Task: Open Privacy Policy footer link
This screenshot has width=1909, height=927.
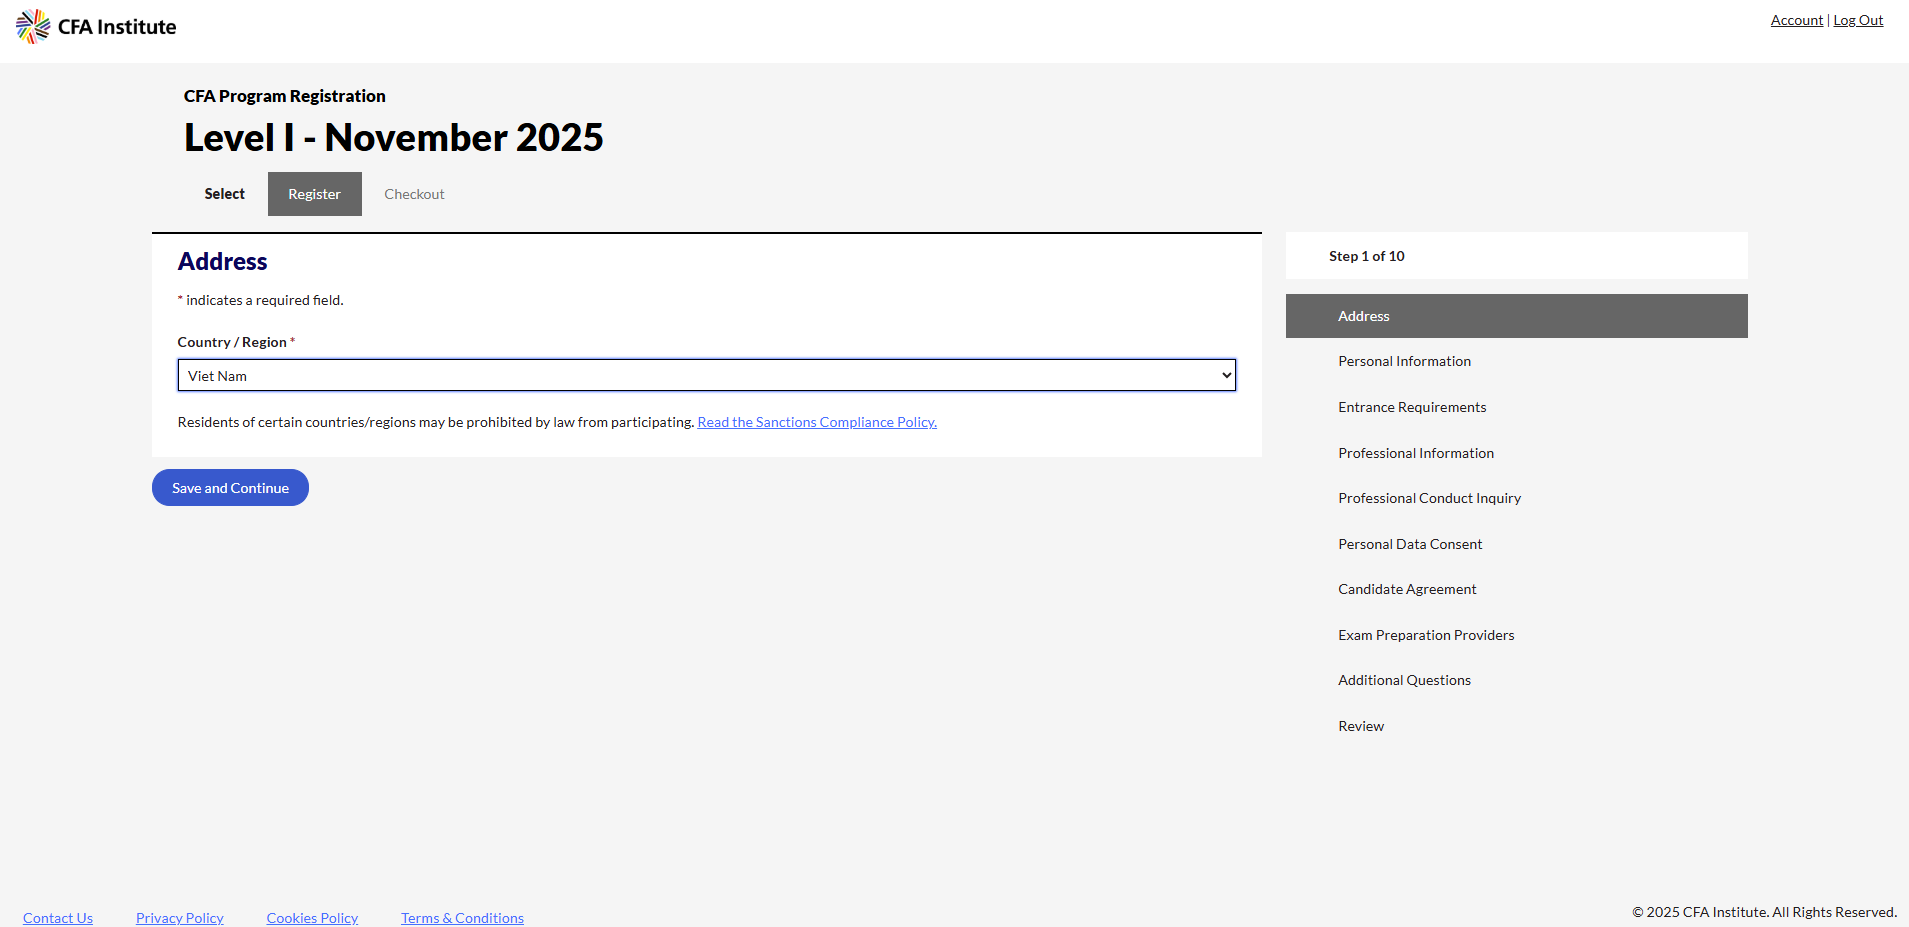Action: [180, 918]
